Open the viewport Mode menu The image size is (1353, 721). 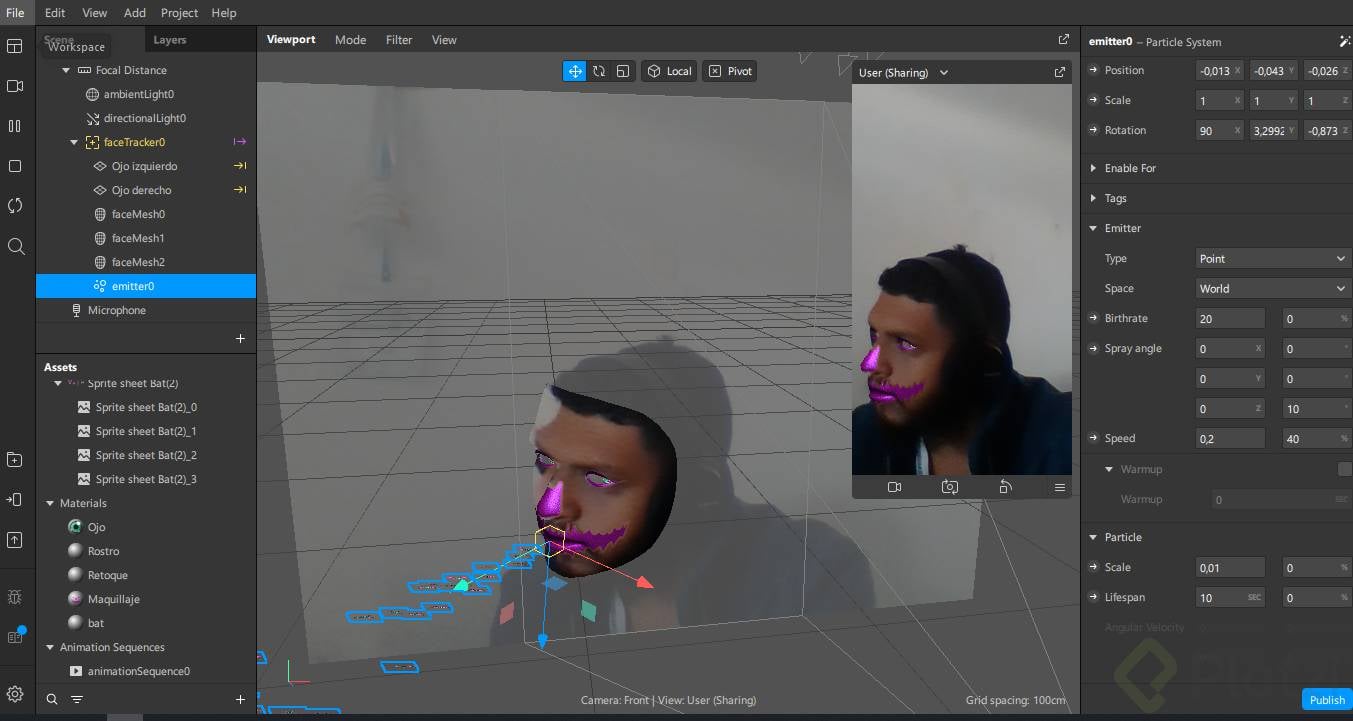tap(350, 40)
